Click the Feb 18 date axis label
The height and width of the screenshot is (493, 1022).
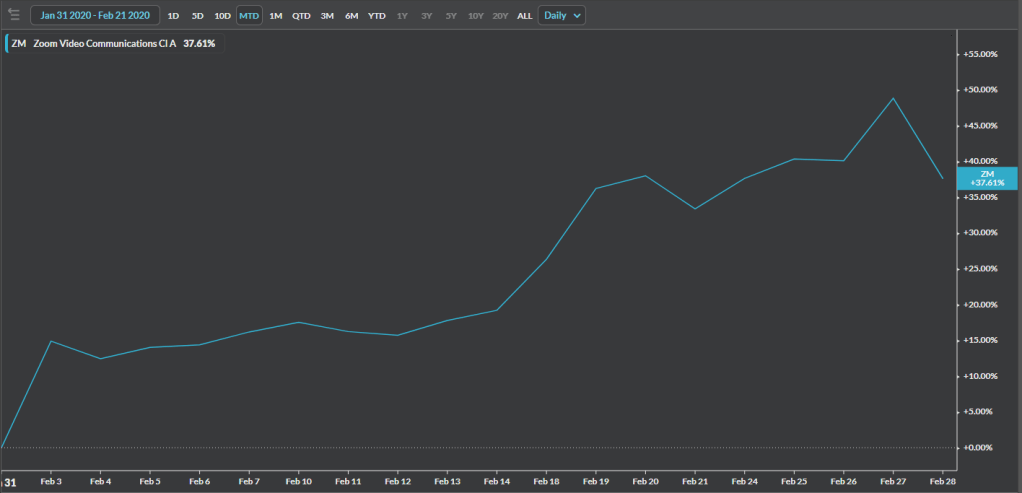(x=546, y=481)
